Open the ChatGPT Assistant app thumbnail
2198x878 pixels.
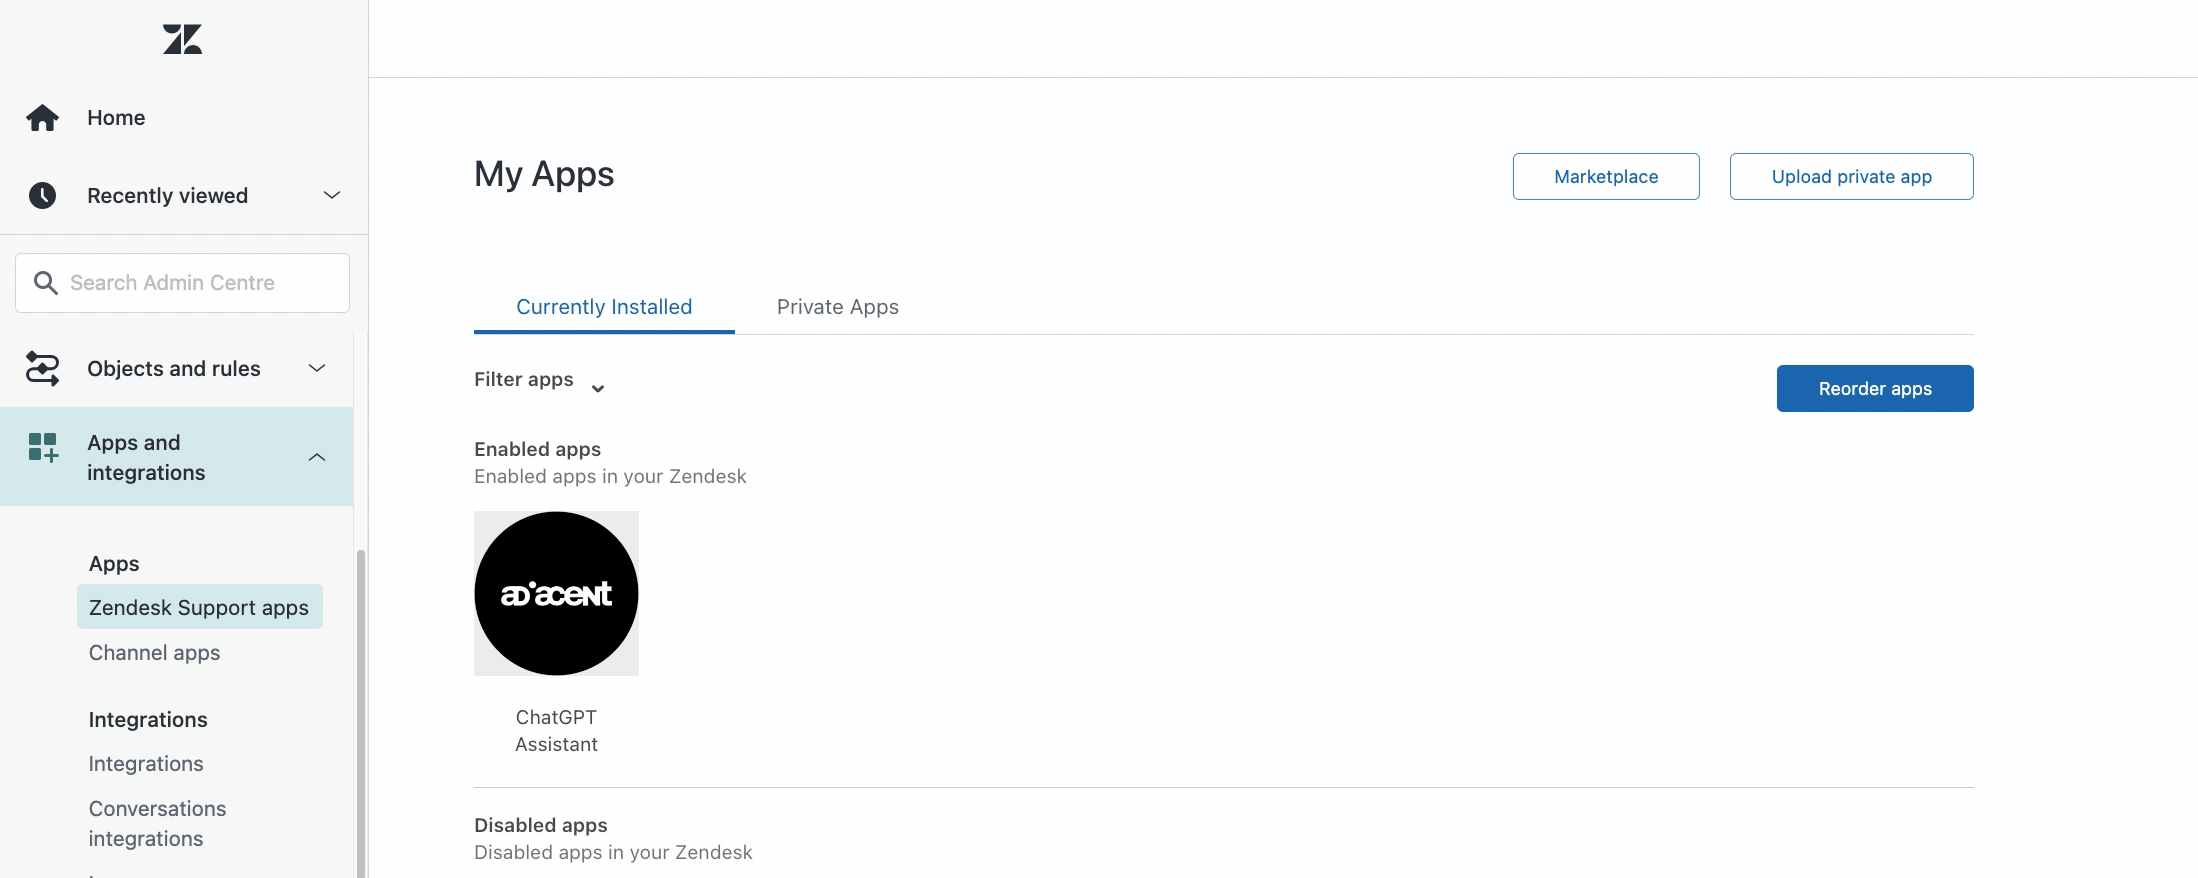click(556, 593)
